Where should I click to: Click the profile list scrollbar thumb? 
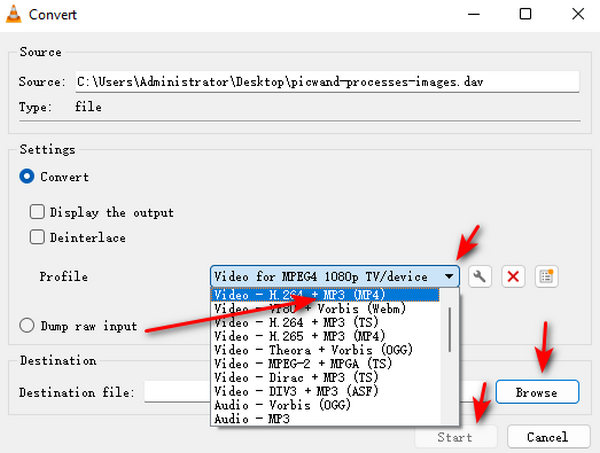tap(449, 329)
